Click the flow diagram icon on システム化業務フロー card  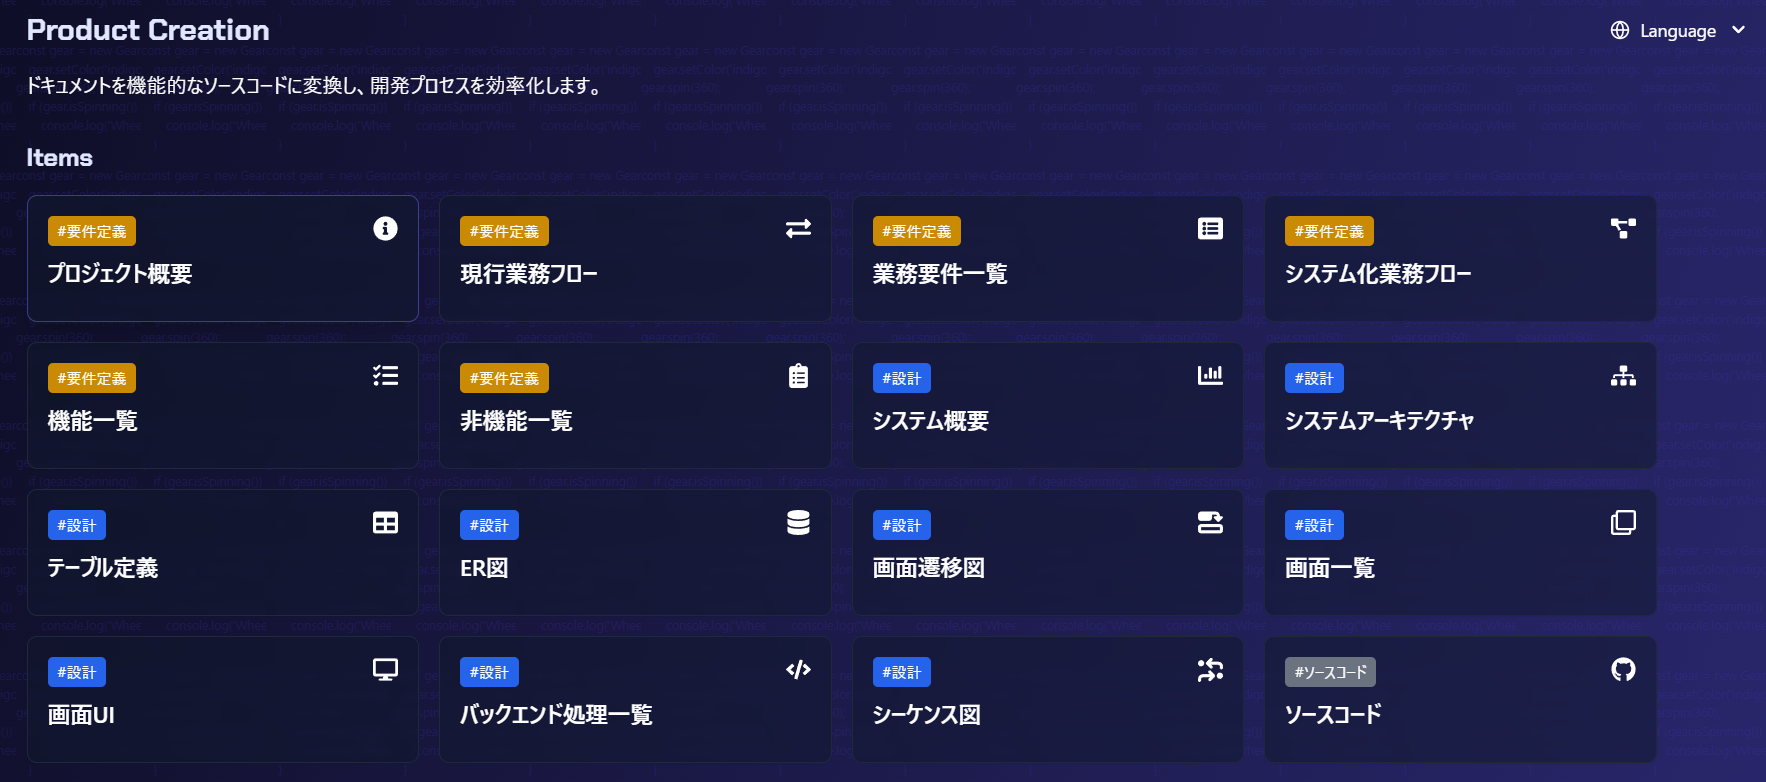coord(1623,229)
